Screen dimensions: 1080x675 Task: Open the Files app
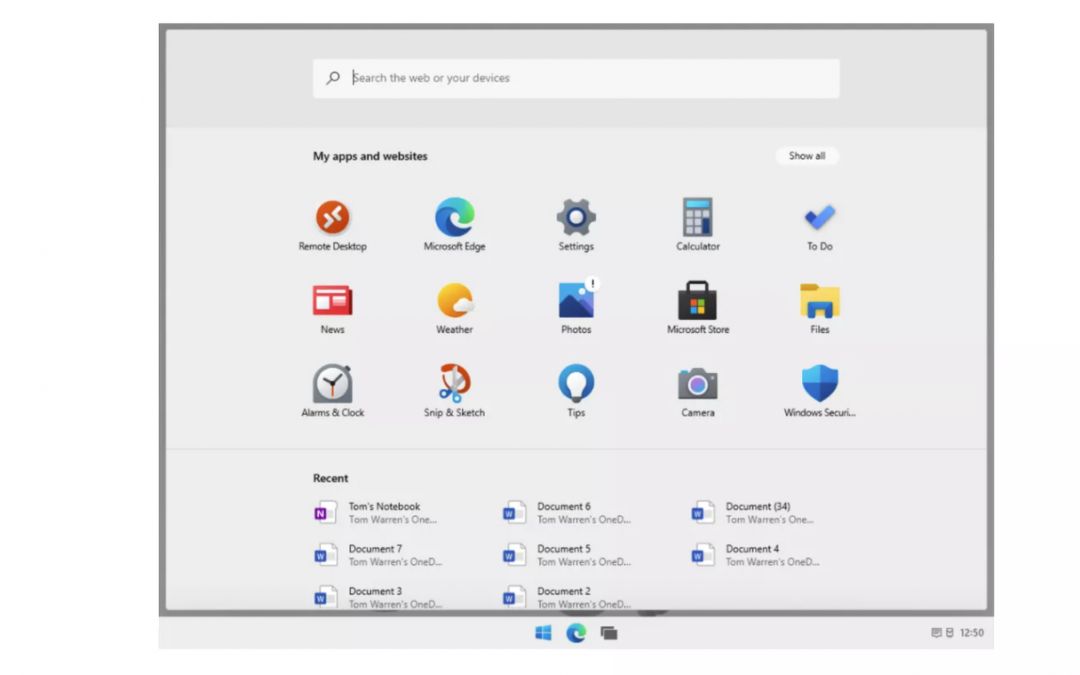point(819,301)
